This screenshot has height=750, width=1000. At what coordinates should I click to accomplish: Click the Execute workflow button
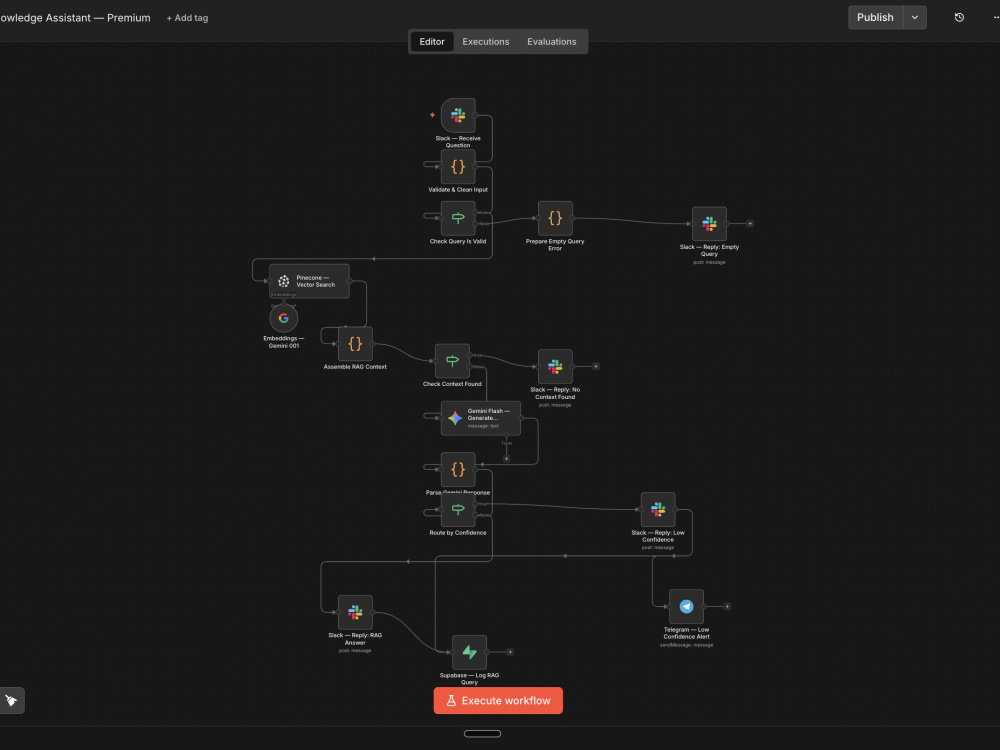498,700
